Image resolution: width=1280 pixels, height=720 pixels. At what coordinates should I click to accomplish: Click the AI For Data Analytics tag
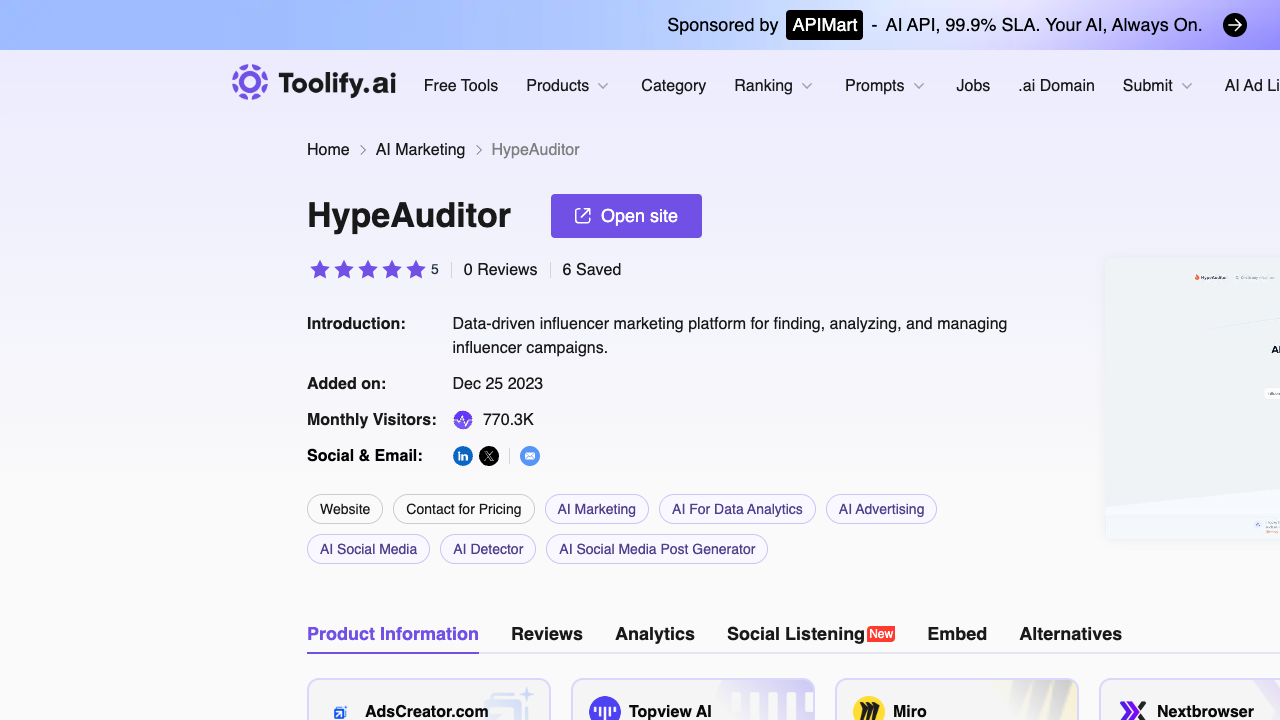[737, 509]
